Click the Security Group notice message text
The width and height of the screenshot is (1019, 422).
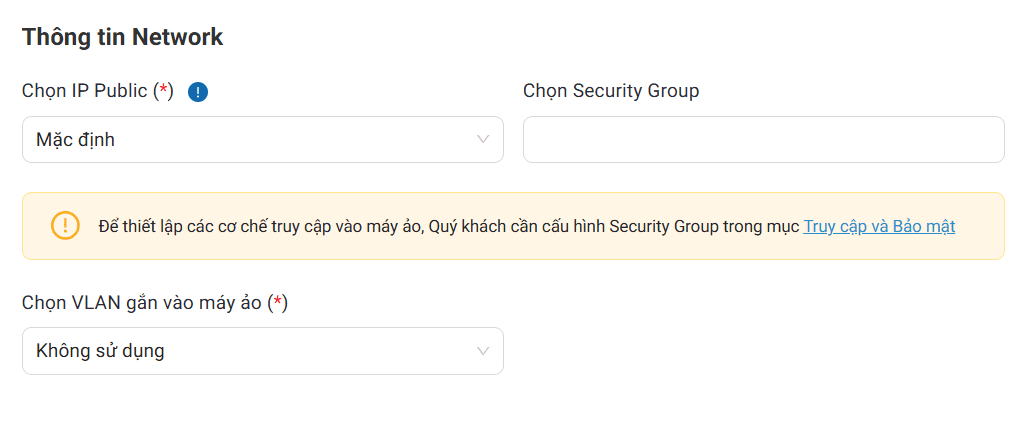tap(450, 226)
